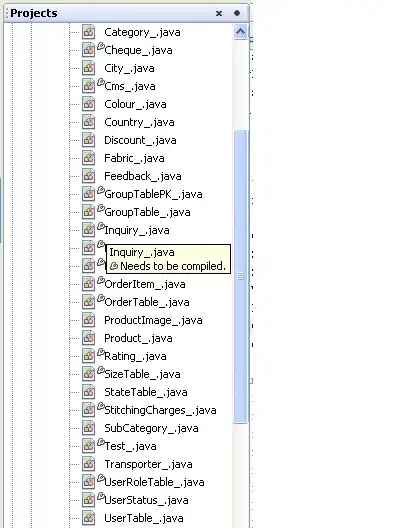Click the UserStatus_.java file icon

89,500
